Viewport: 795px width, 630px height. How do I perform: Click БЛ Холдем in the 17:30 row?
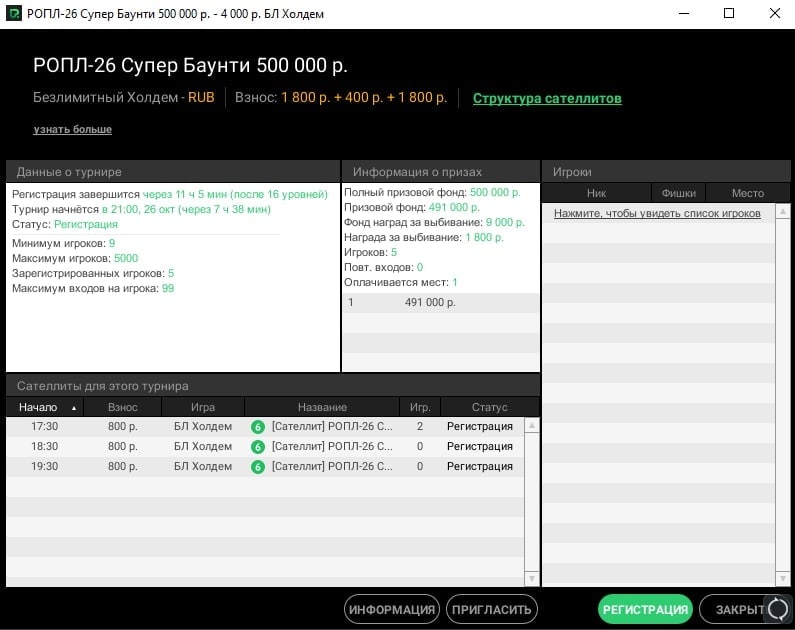203,426
